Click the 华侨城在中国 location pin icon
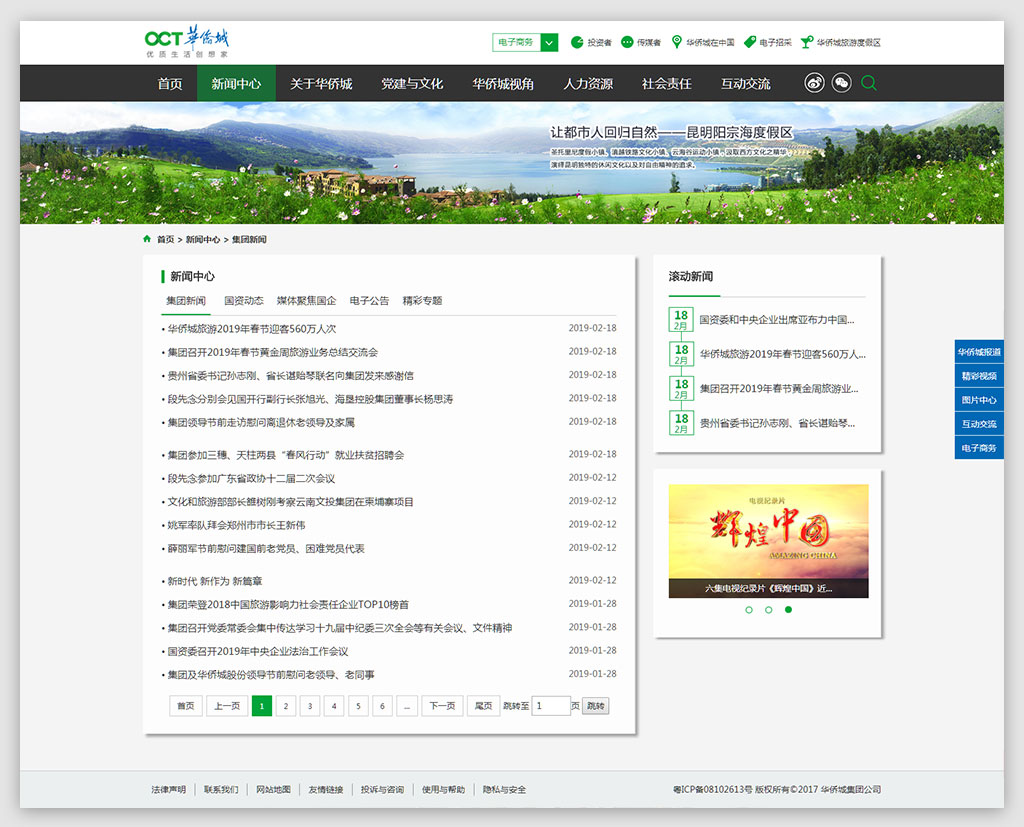1024x827 pixels. [x=677, y=42]
